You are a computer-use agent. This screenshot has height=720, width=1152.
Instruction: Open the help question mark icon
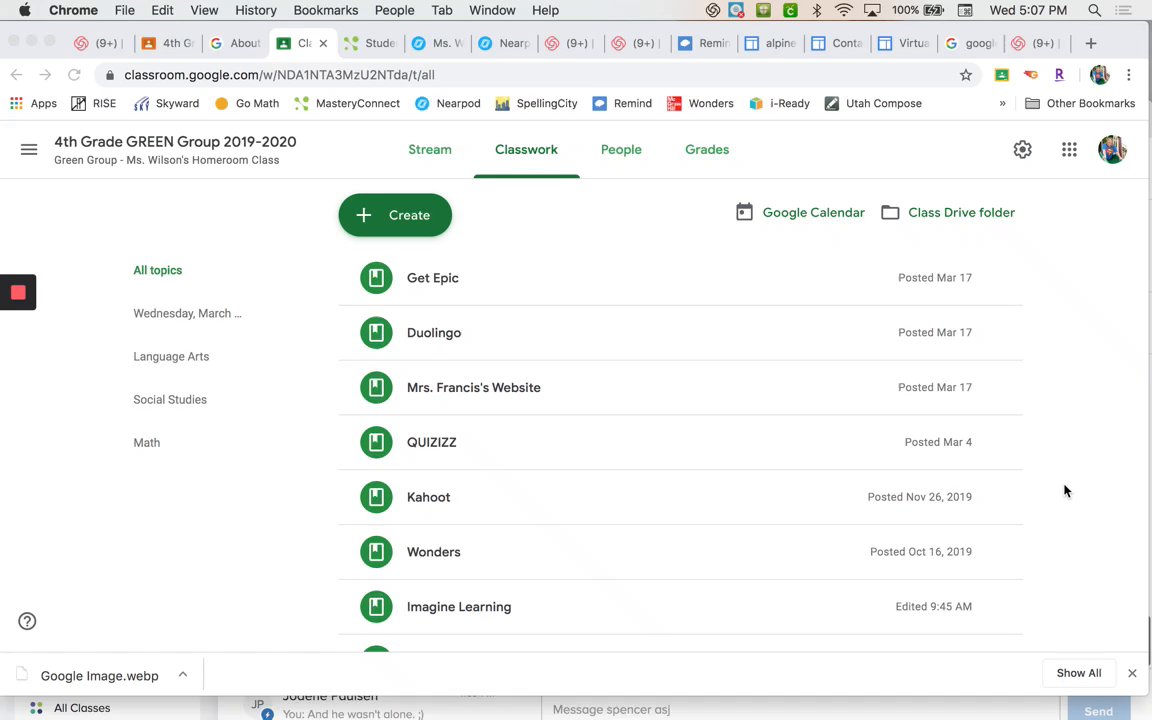pos(27,622)
